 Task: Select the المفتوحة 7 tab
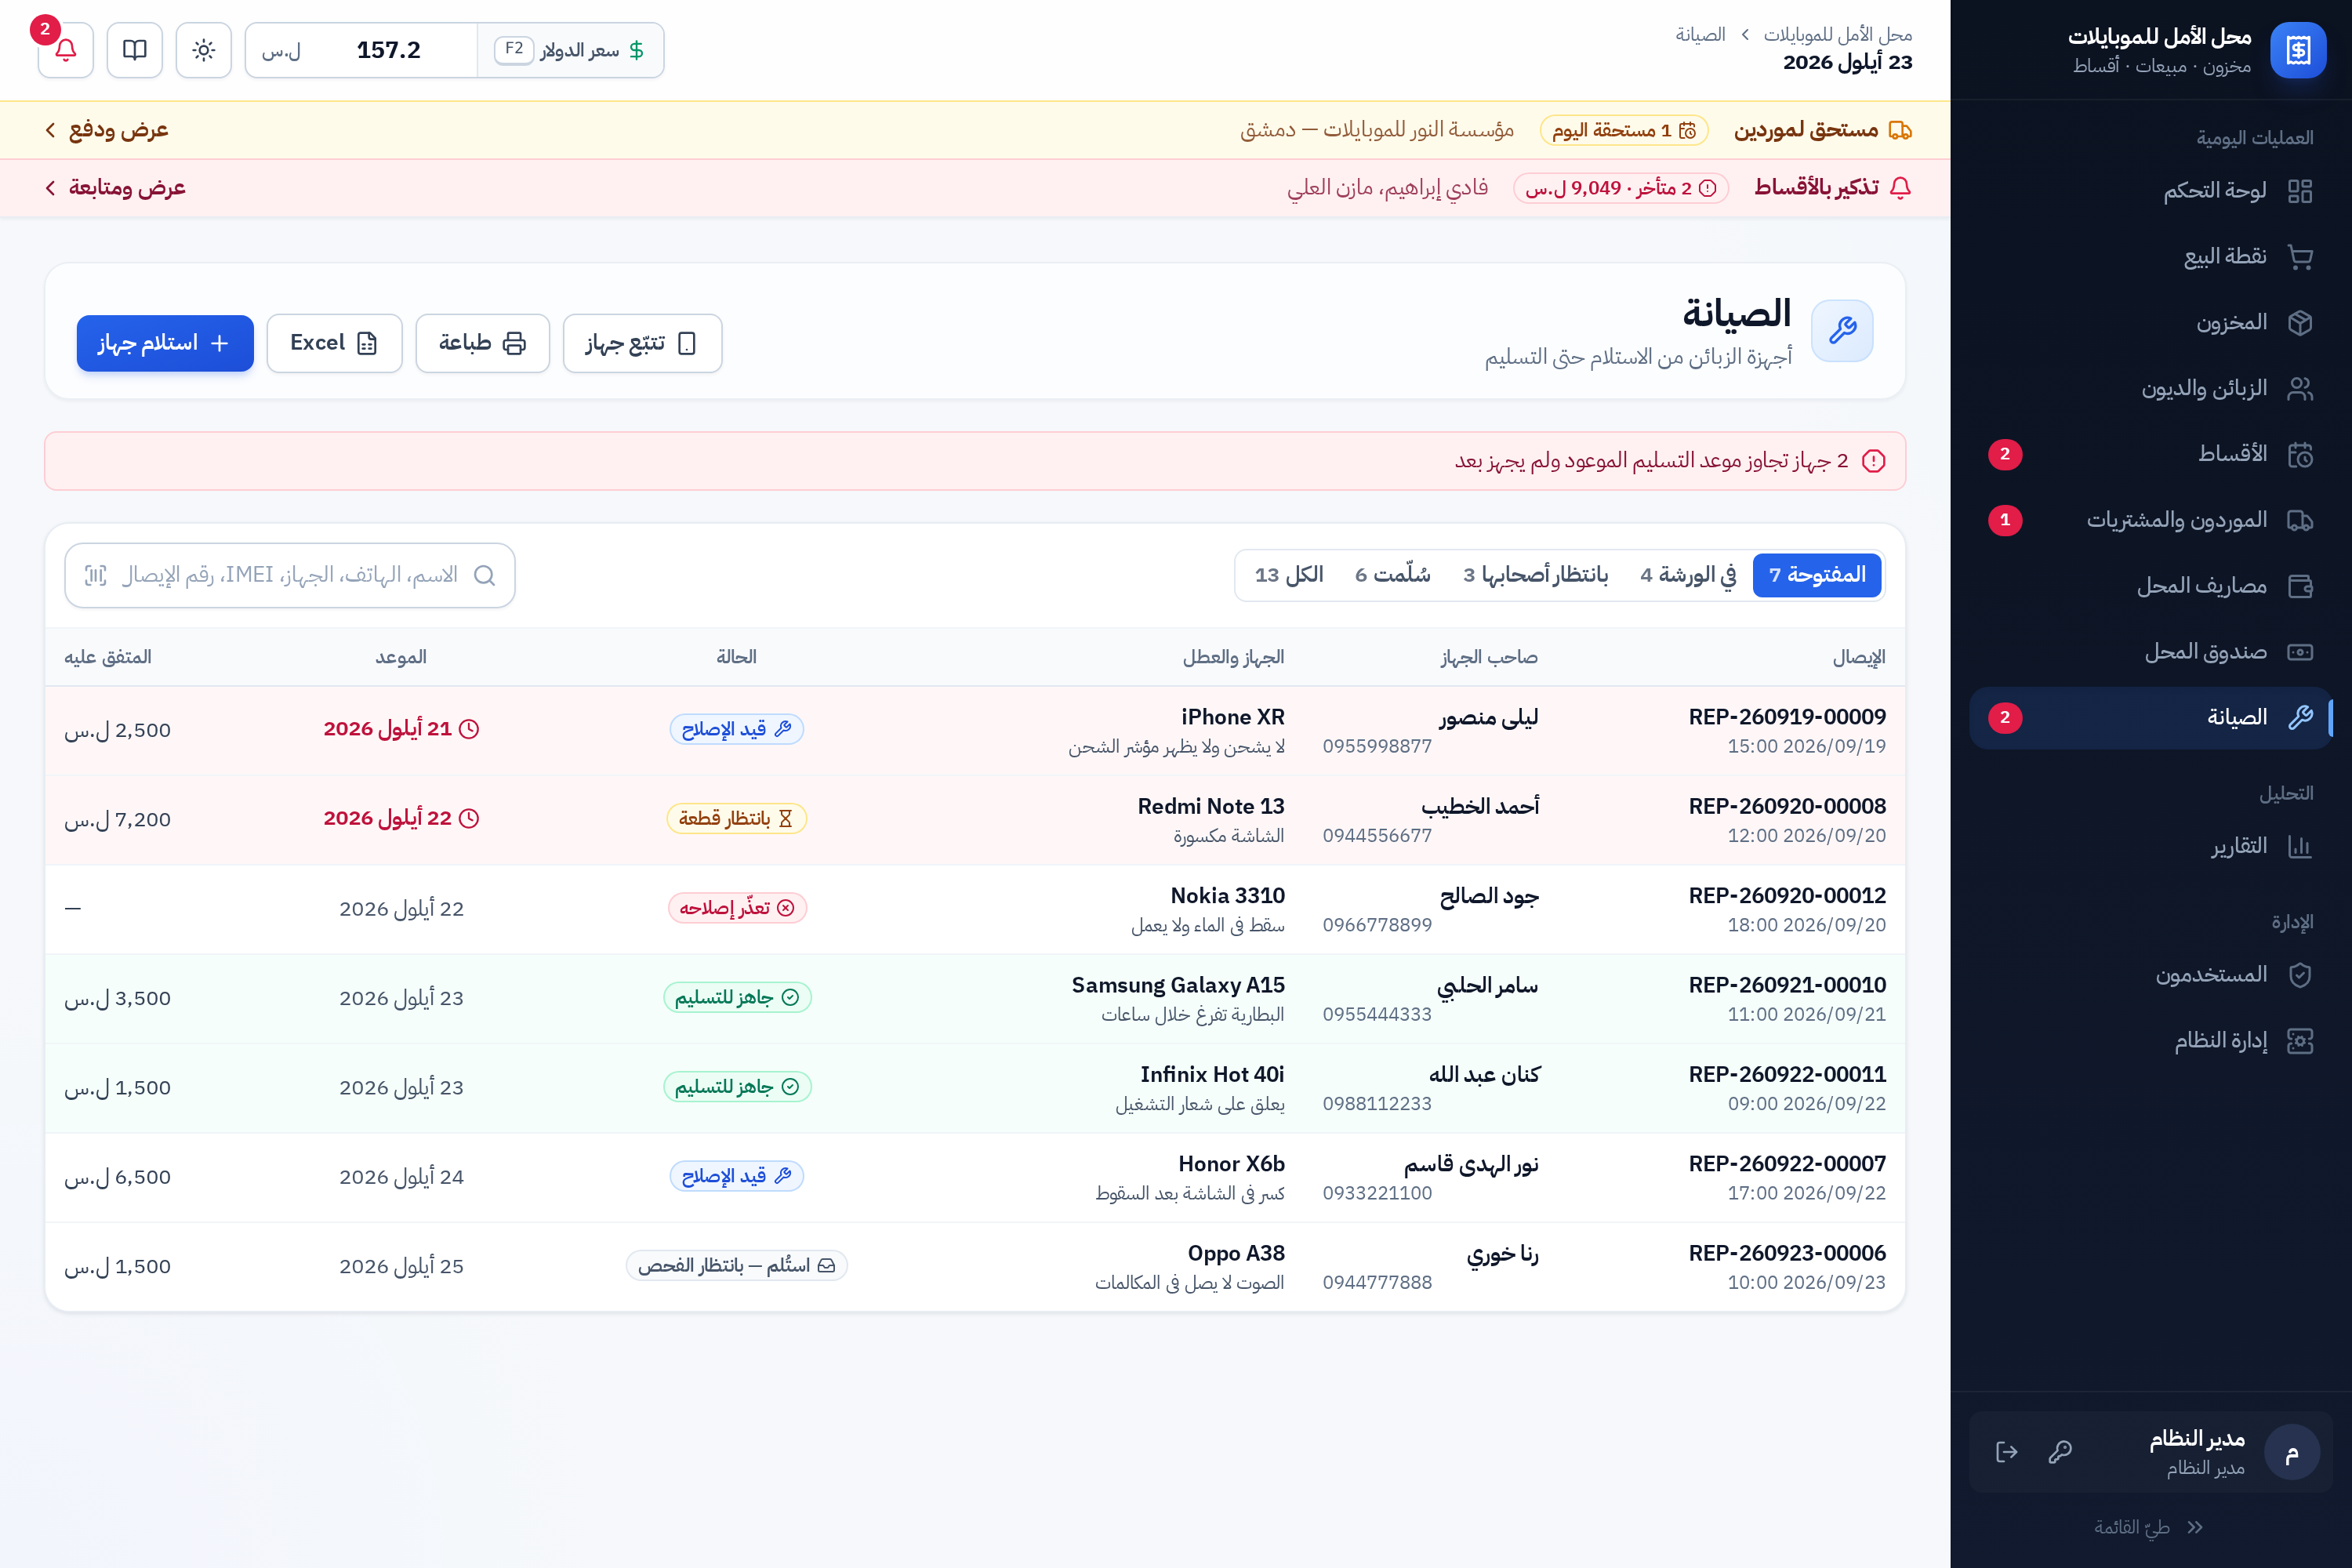coord(1817,575)
